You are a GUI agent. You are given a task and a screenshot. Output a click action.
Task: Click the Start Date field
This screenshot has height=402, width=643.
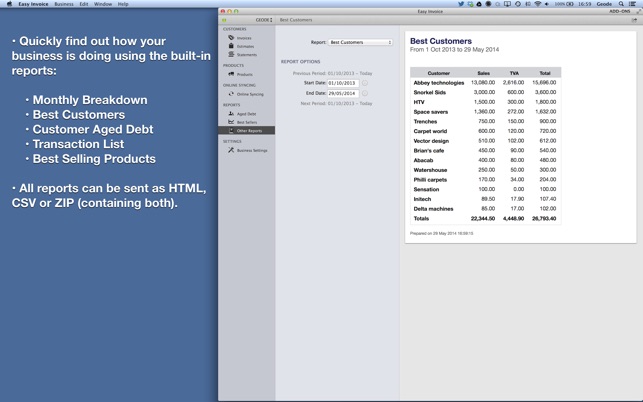point(343,83)
